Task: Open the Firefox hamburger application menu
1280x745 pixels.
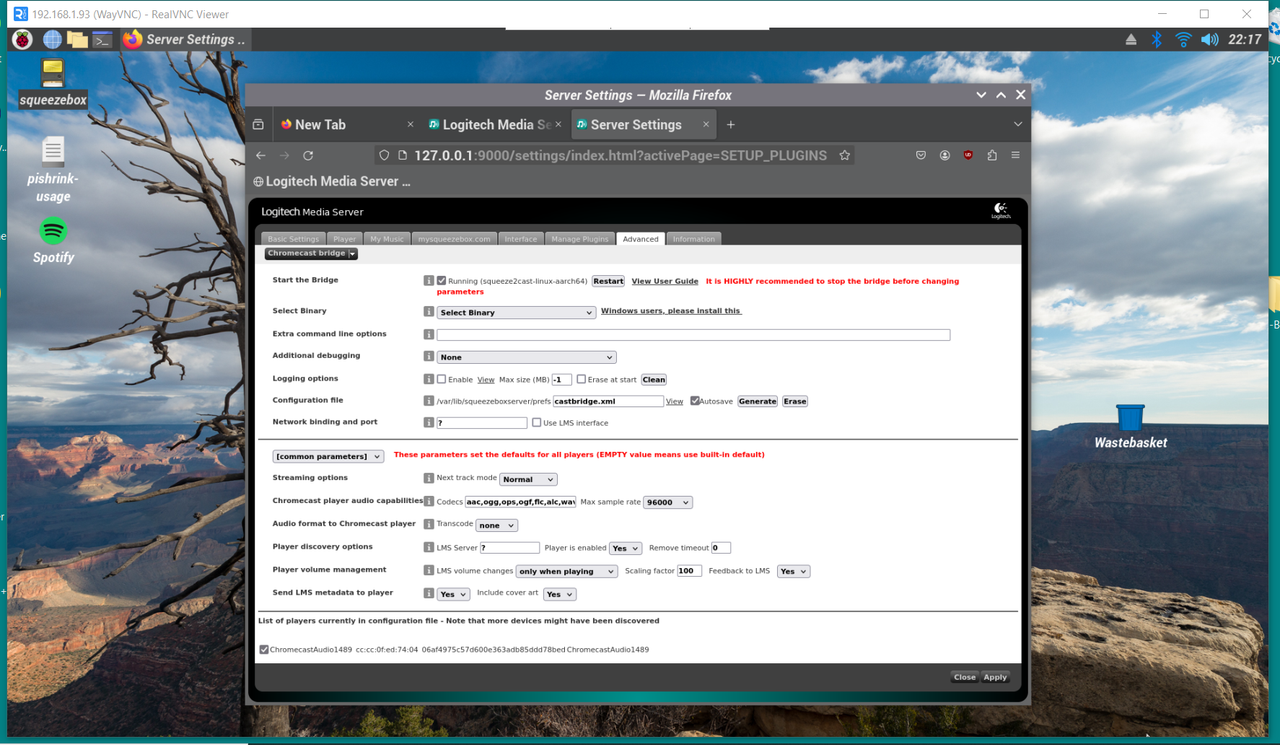Action: [1015, 156]
